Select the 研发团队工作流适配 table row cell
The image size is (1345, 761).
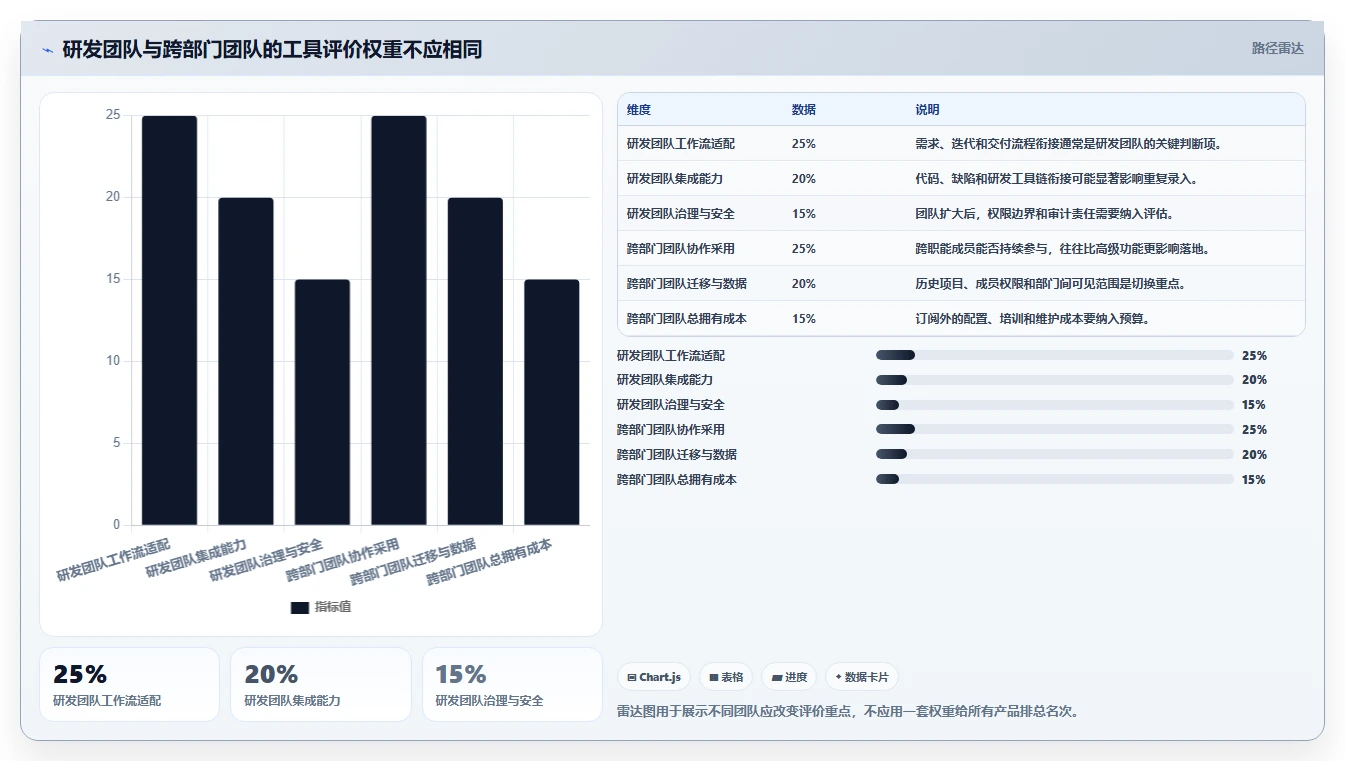(x=681, y=144)
